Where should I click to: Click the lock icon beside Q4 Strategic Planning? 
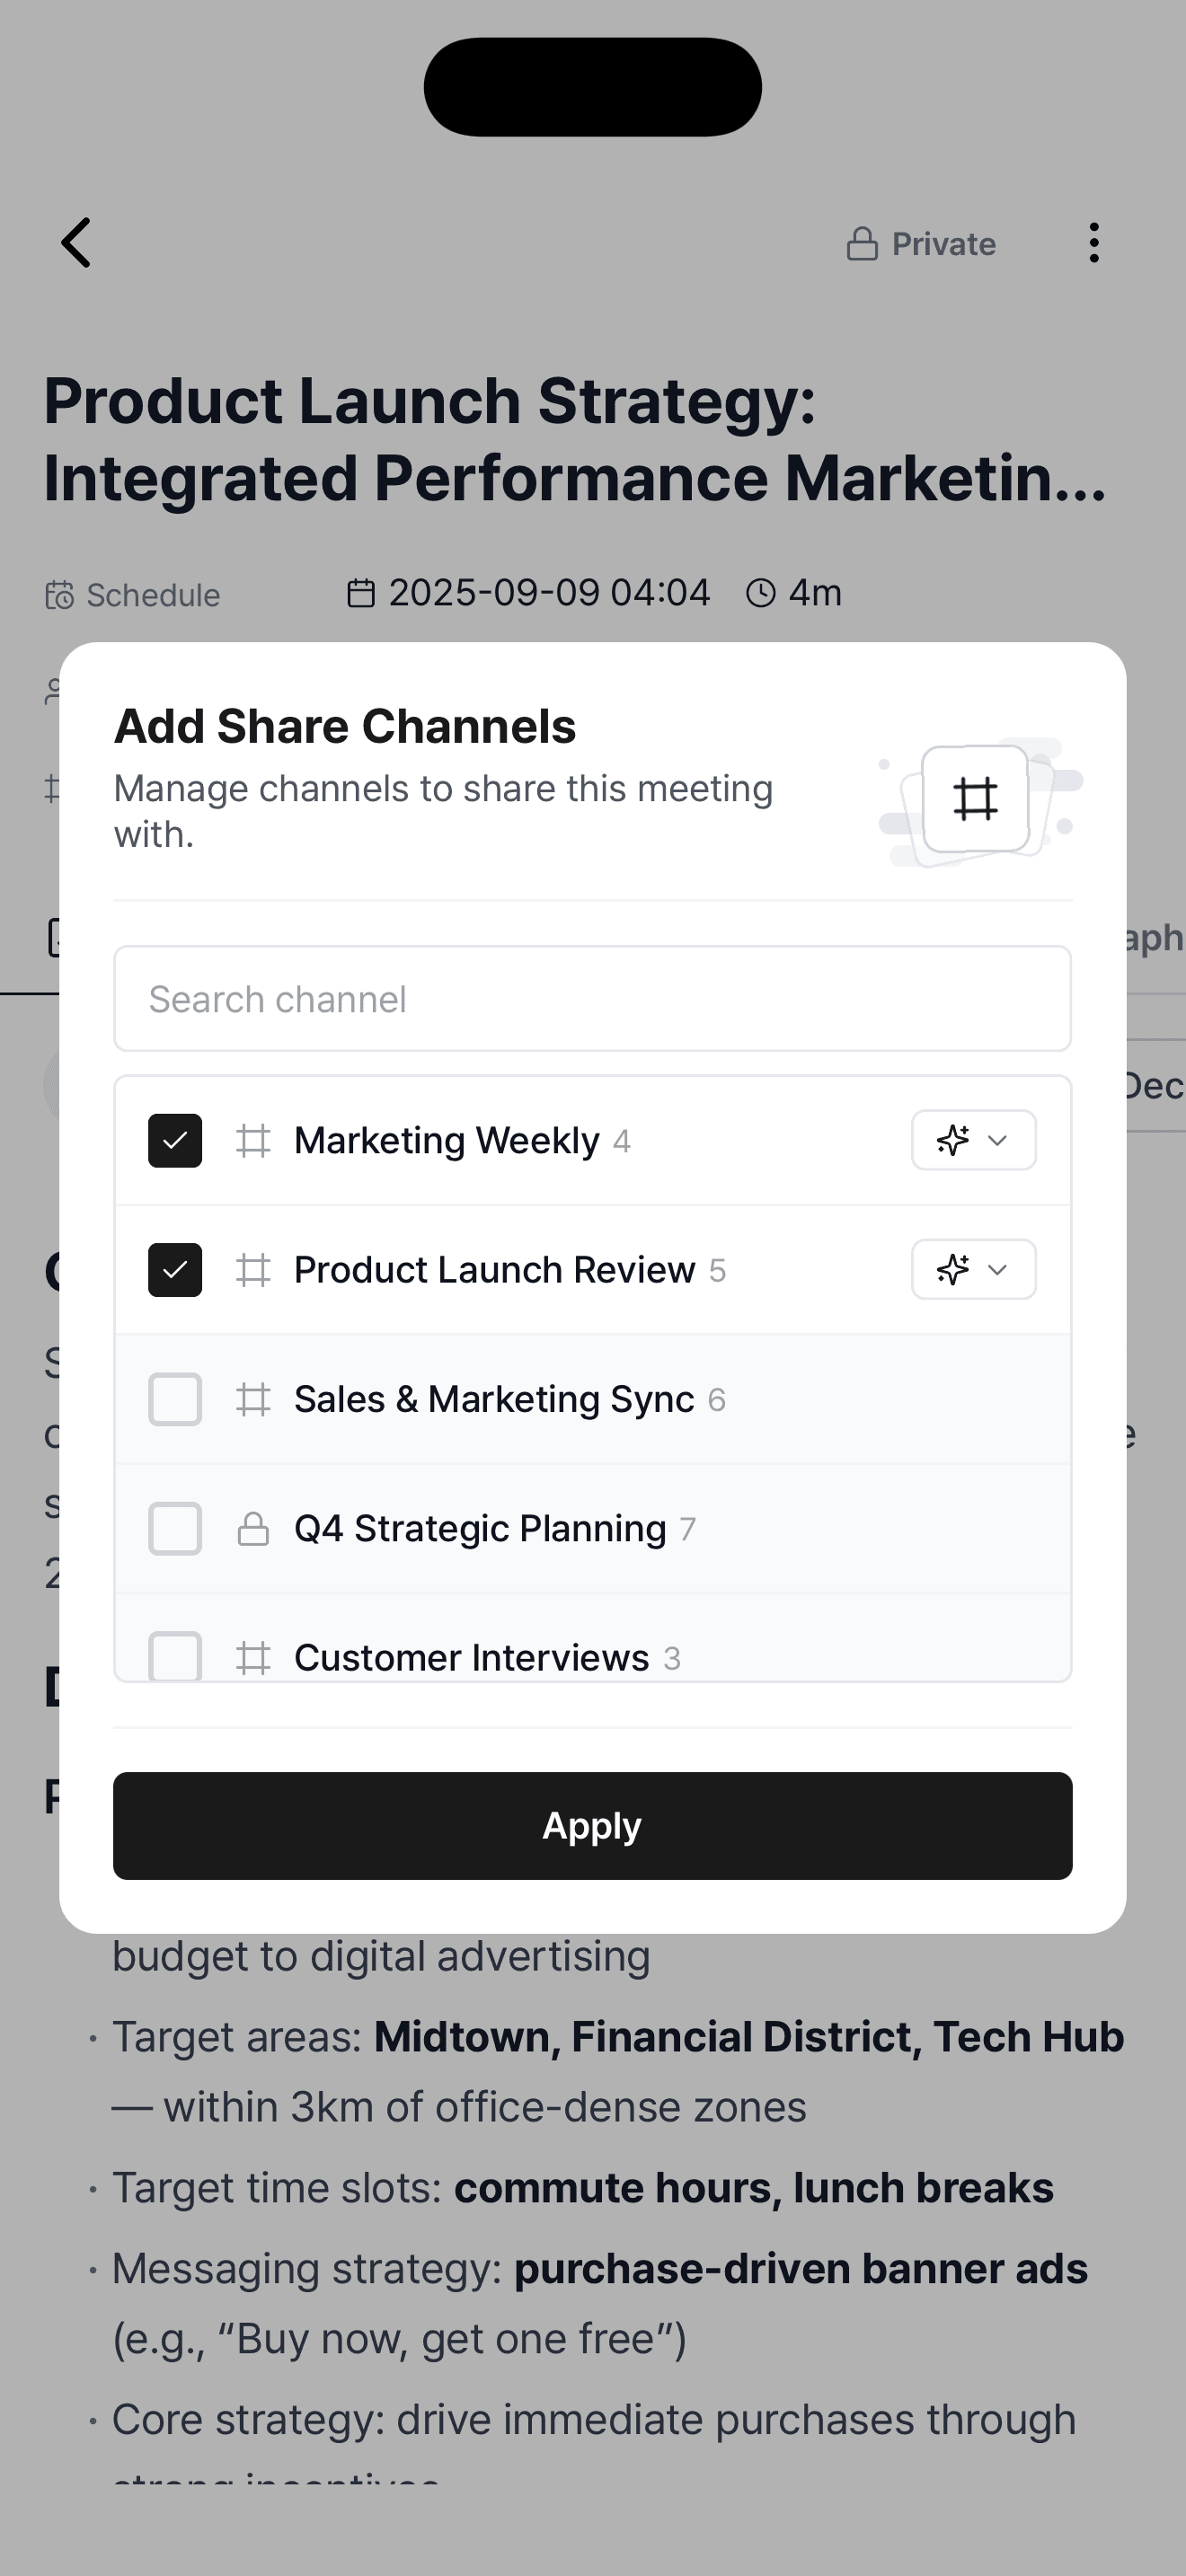pyautogui.click(x=253, y=1529)
